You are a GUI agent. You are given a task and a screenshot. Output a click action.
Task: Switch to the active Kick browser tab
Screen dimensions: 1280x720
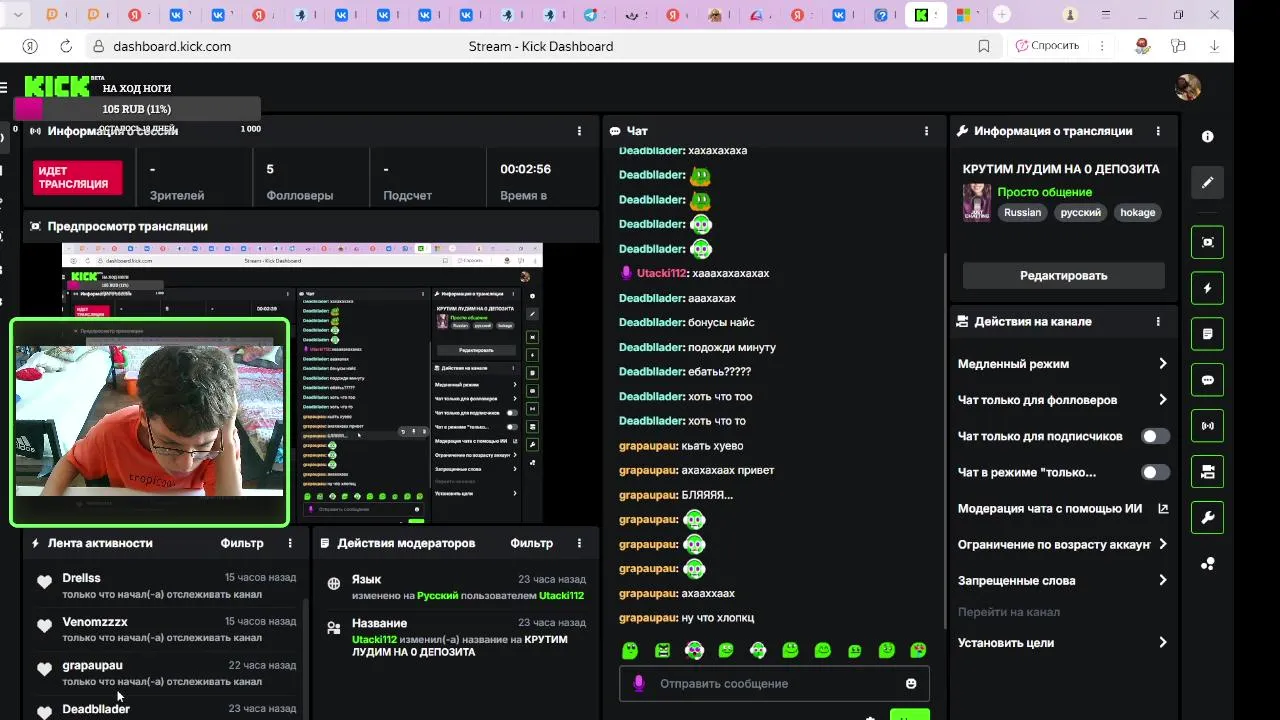[x=926, y=15]
